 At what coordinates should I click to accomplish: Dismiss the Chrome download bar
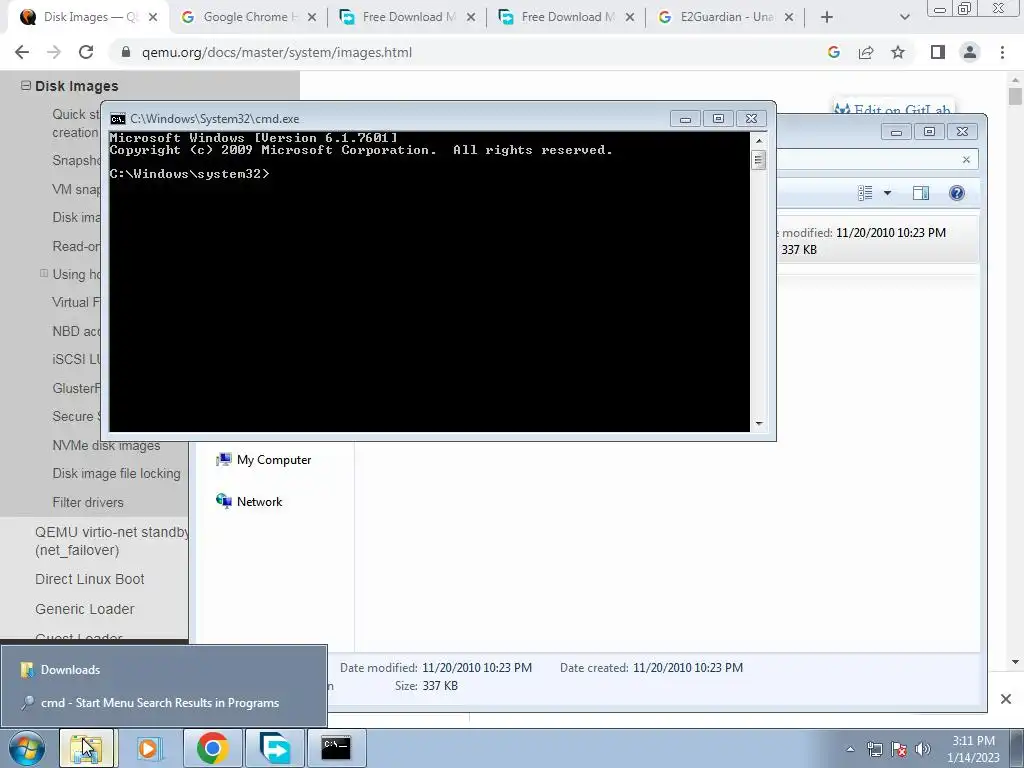(x=1006, y=699)
